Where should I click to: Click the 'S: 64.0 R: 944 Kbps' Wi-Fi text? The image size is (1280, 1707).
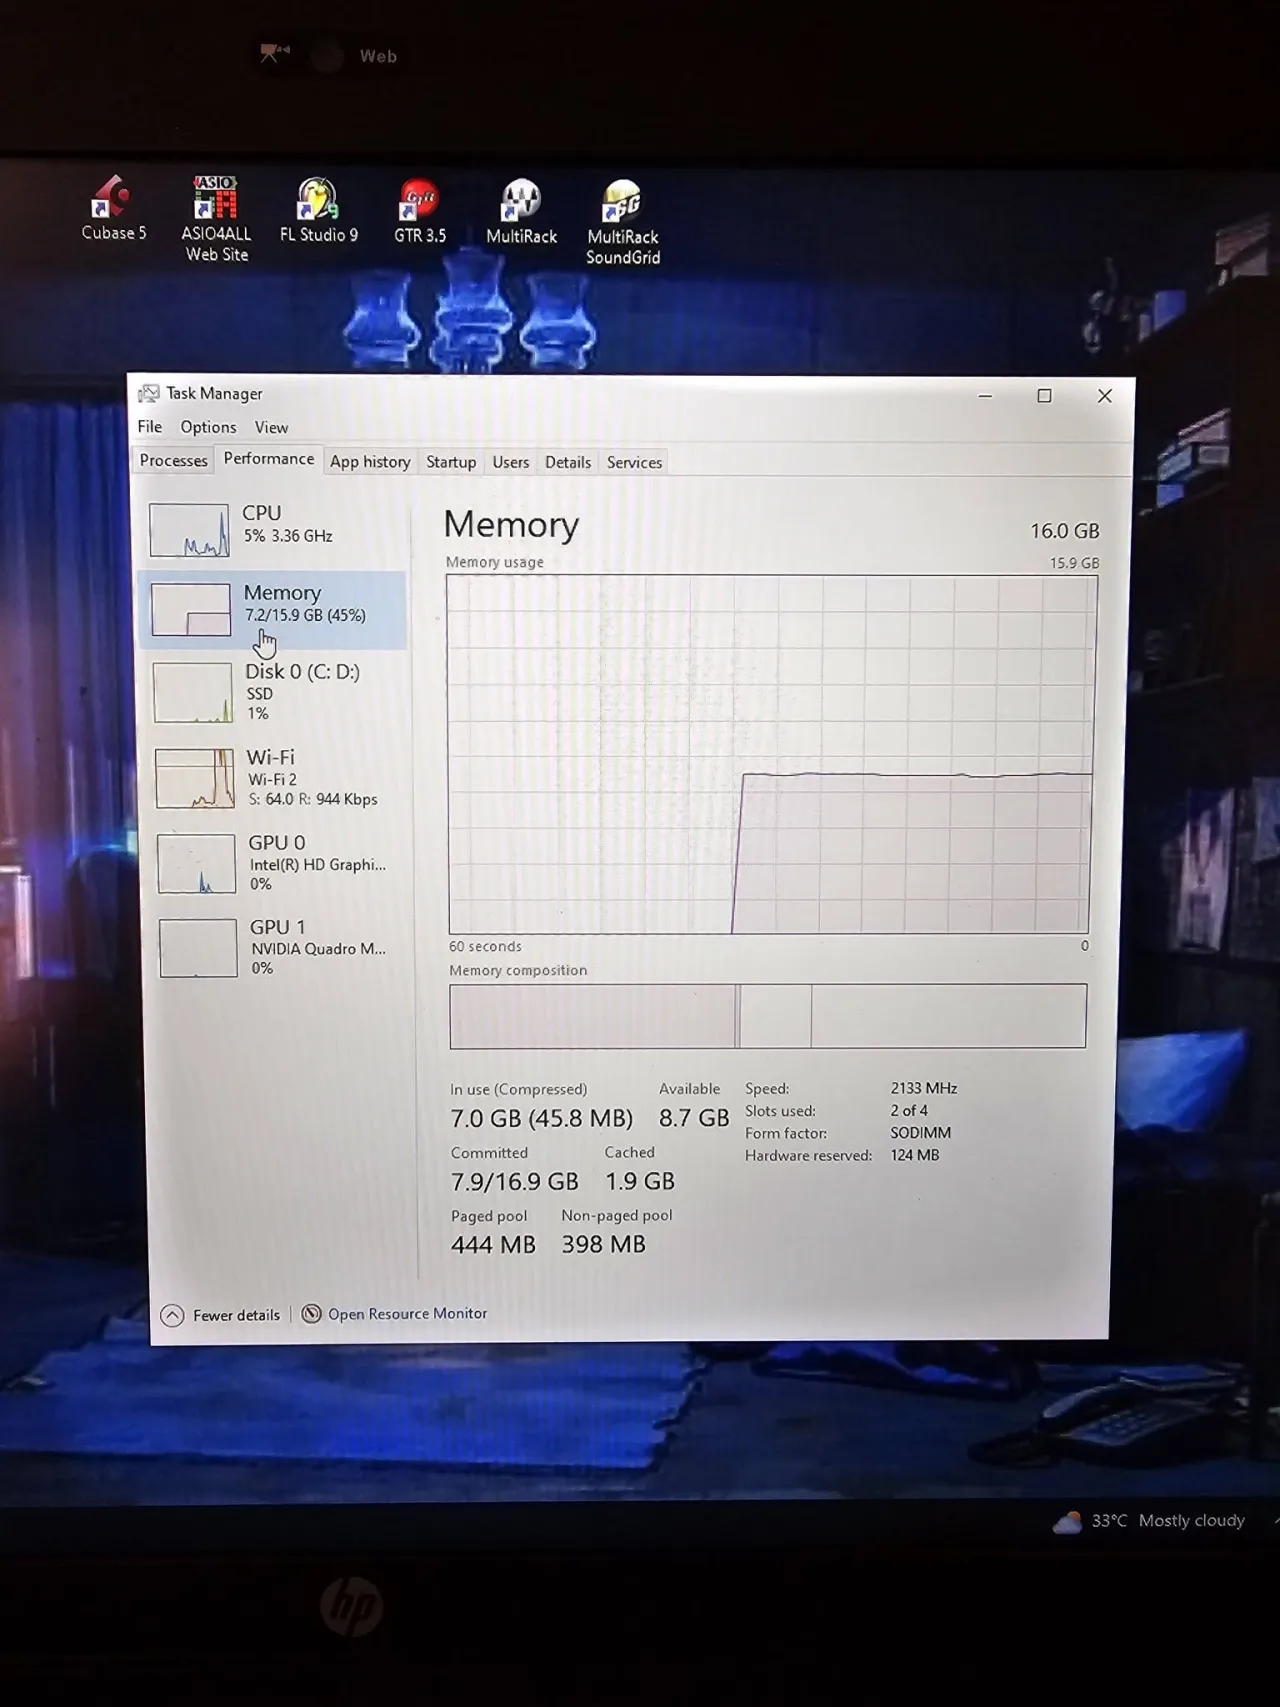click(x=313, y=799)
